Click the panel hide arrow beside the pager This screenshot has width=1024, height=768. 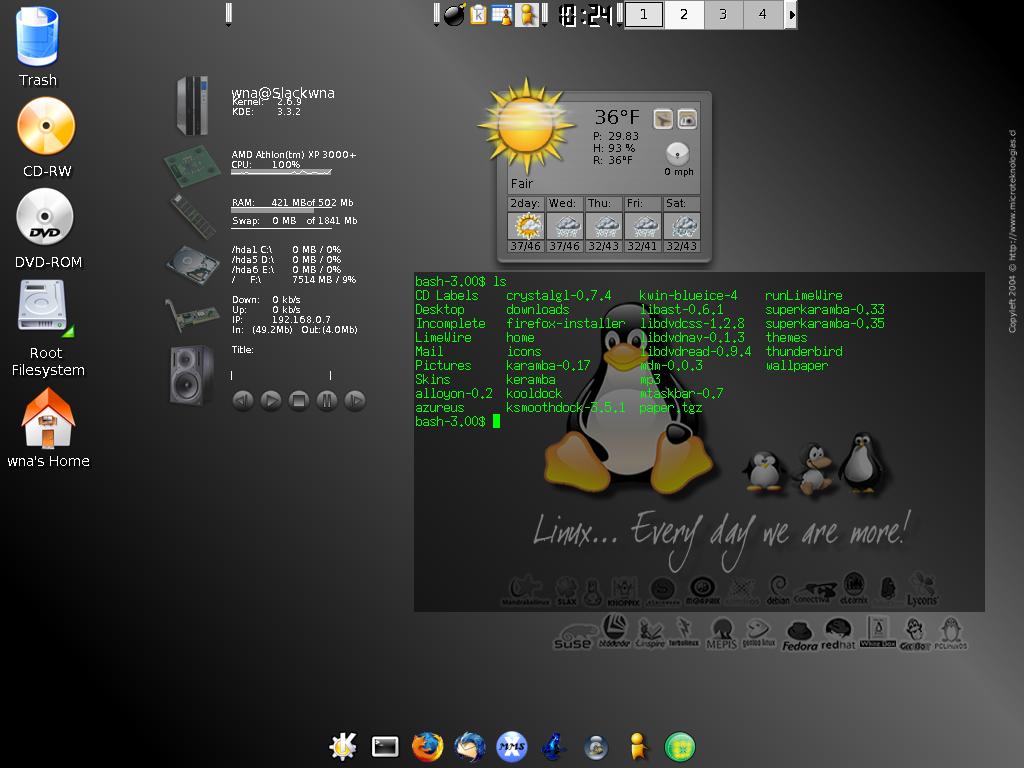point(791,14)
